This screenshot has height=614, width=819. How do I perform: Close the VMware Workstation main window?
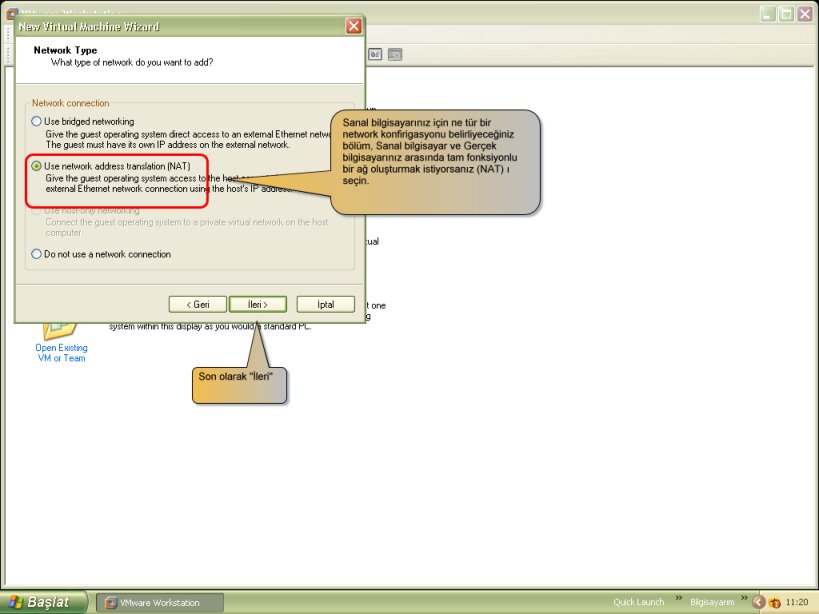click(x=805, y=15)
